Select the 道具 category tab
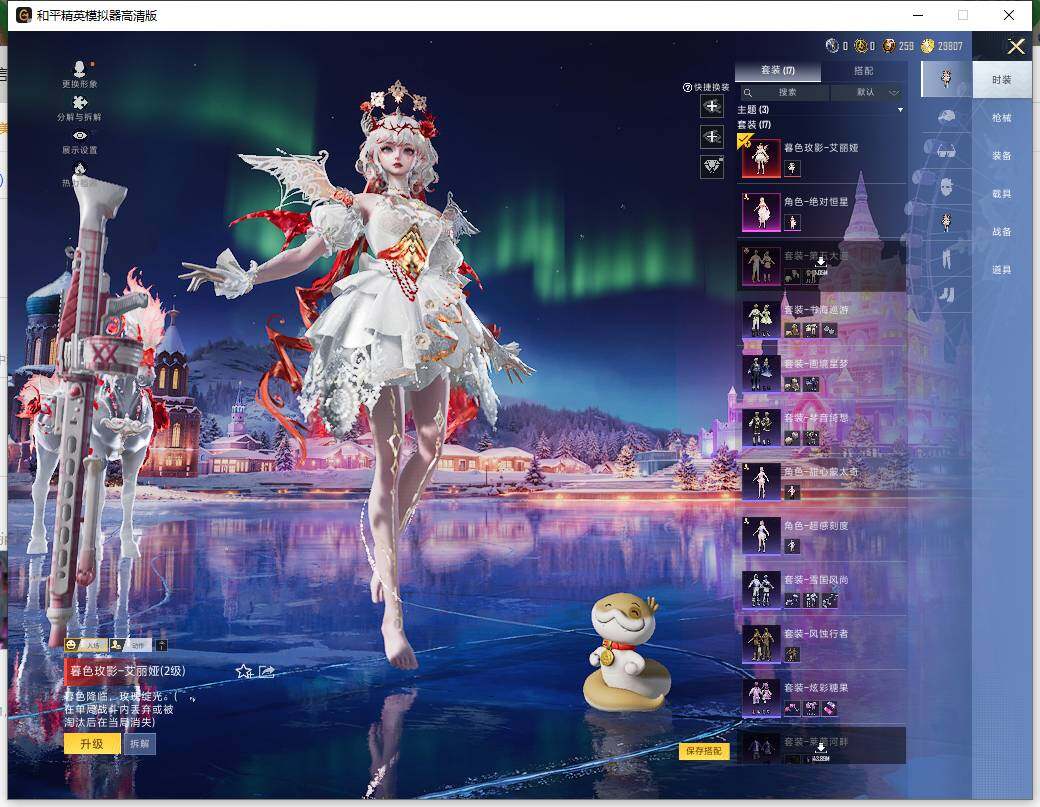The image size is (1040, 807). 1002,269
